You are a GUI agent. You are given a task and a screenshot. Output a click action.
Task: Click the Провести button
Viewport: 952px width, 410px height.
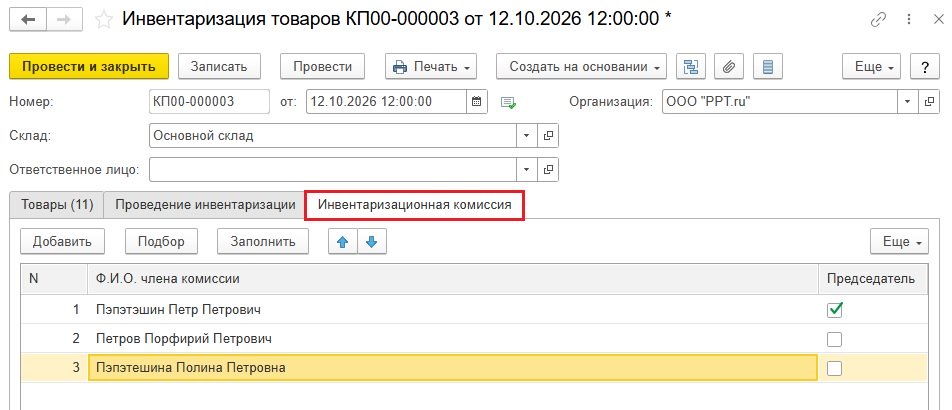[322, 67]
